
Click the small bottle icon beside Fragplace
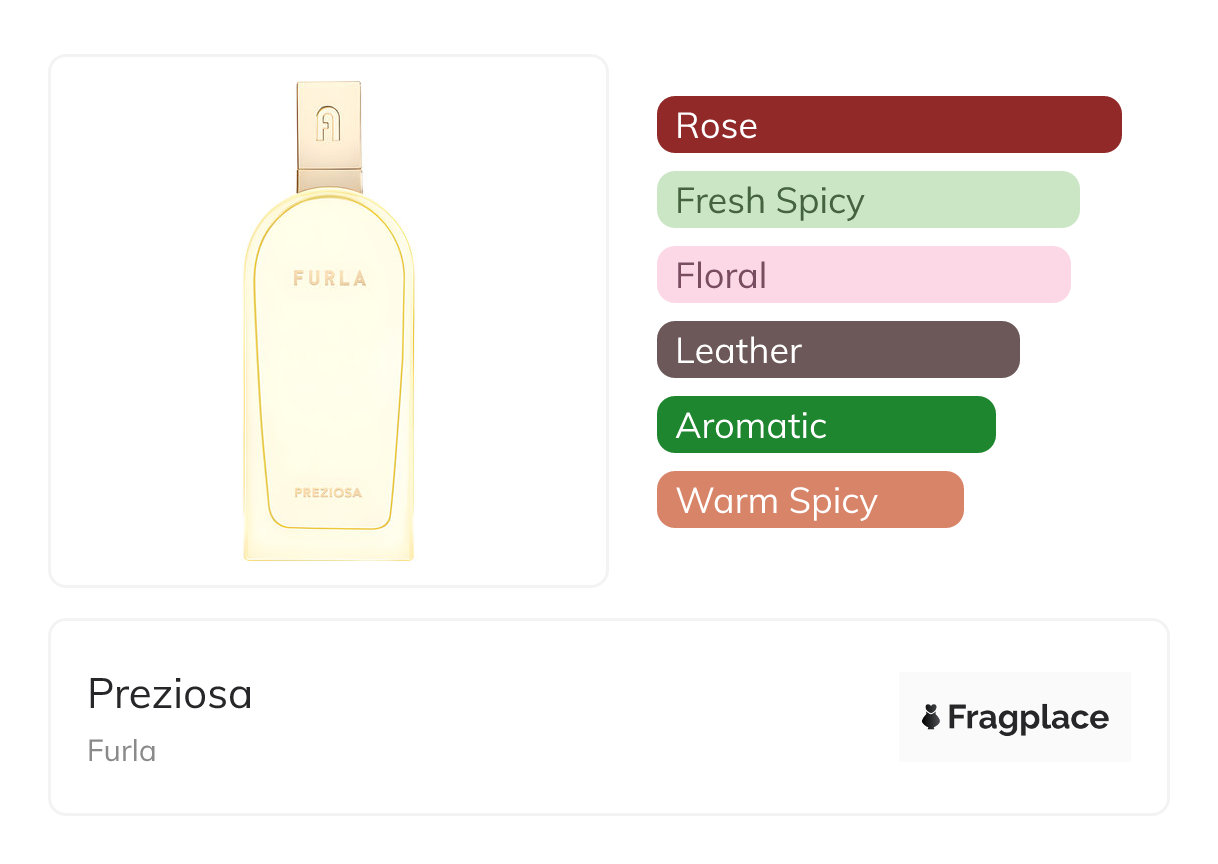tap(931, 717)
